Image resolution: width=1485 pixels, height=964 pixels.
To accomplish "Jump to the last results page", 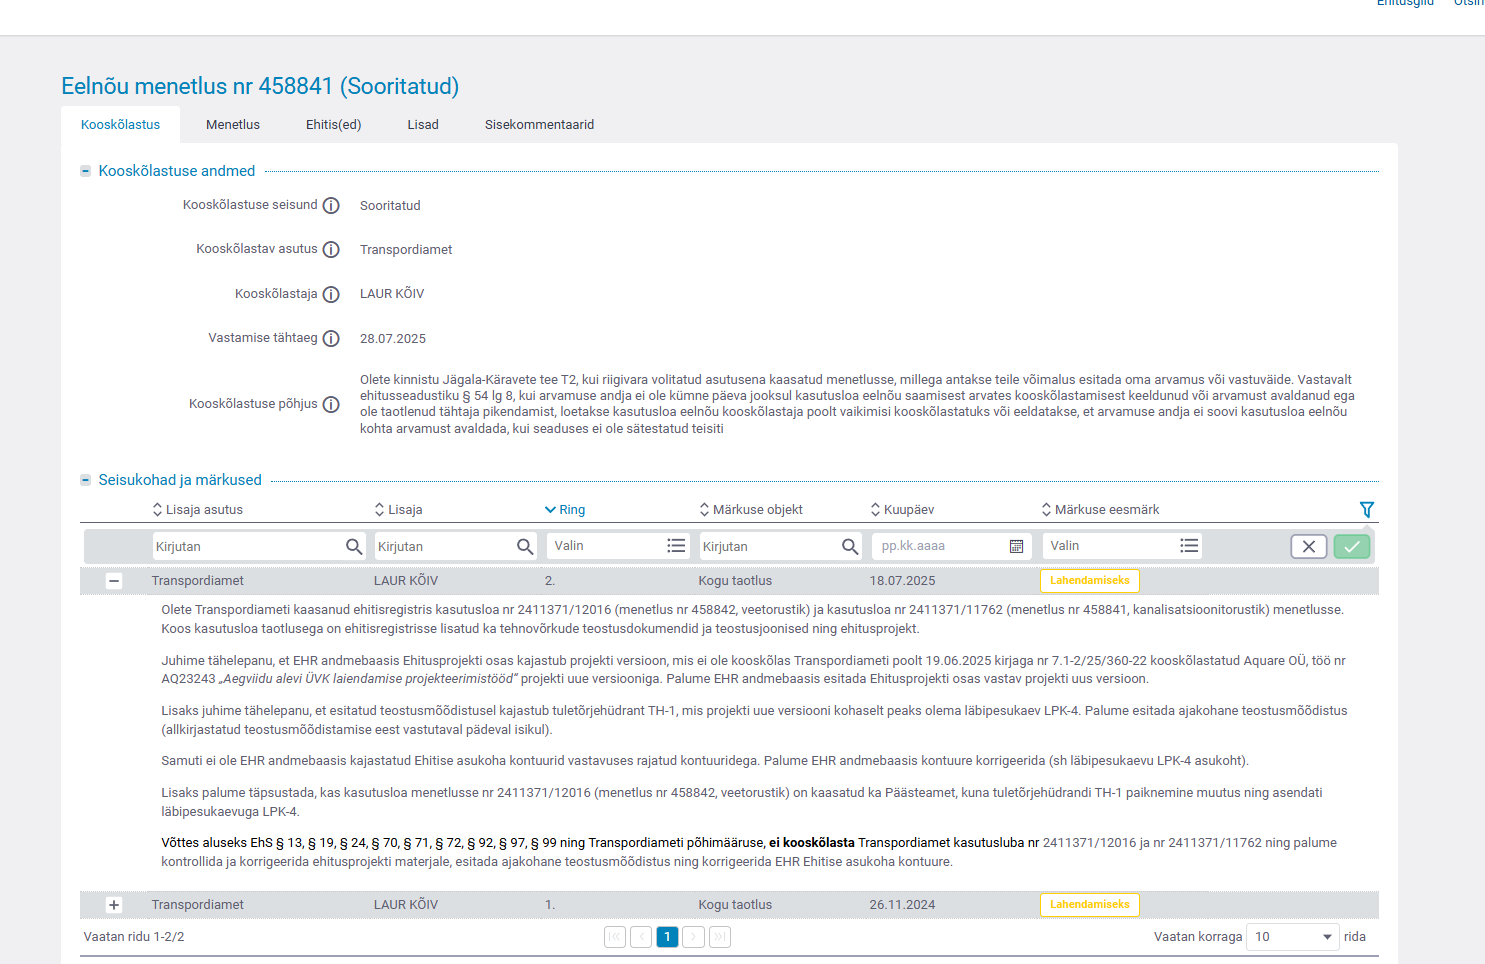I will tap(720, 937).
